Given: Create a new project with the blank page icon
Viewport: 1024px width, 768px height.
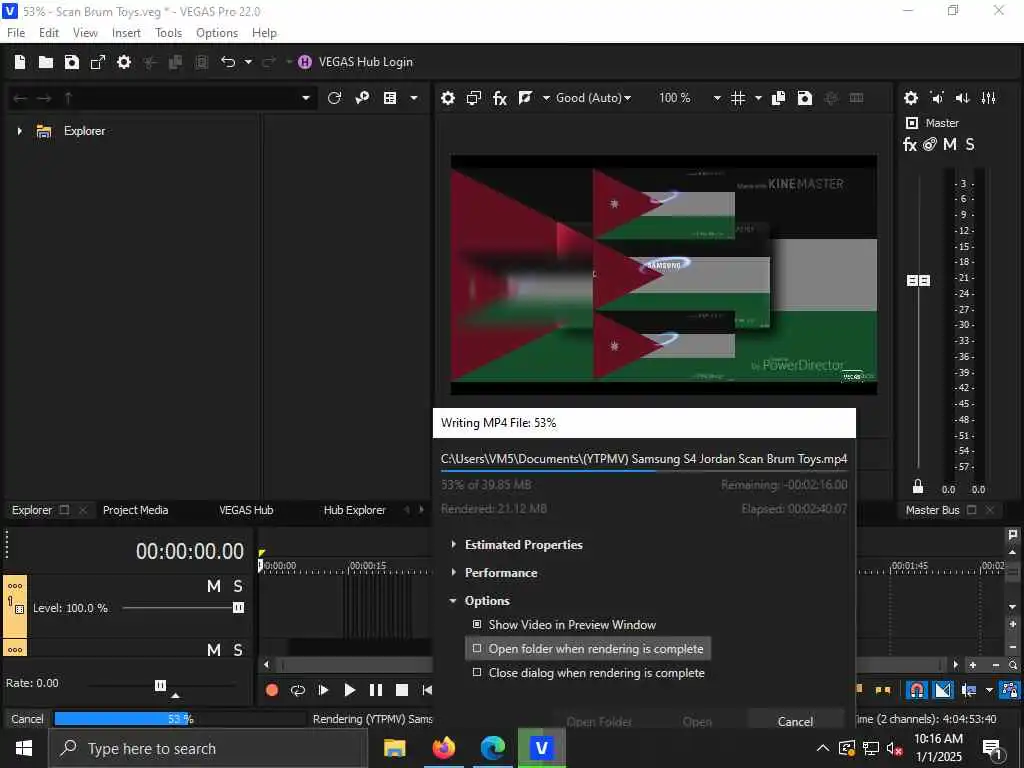Looking at the screenshot, I should [20, 62].
